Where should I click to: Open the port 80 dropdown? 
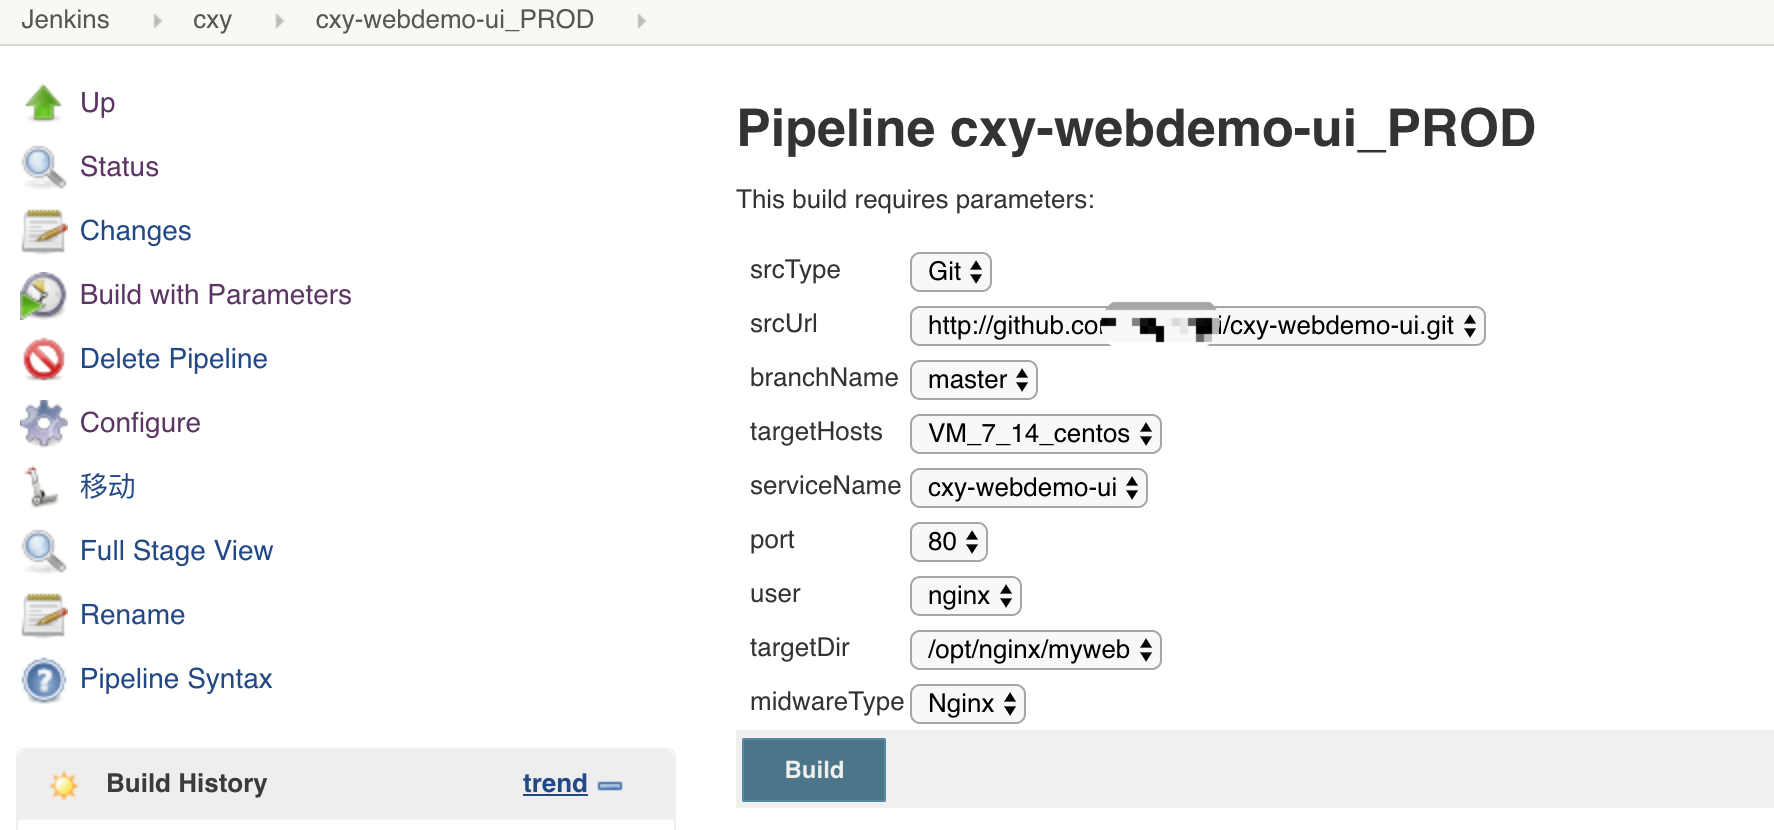(x=948, y=542)
